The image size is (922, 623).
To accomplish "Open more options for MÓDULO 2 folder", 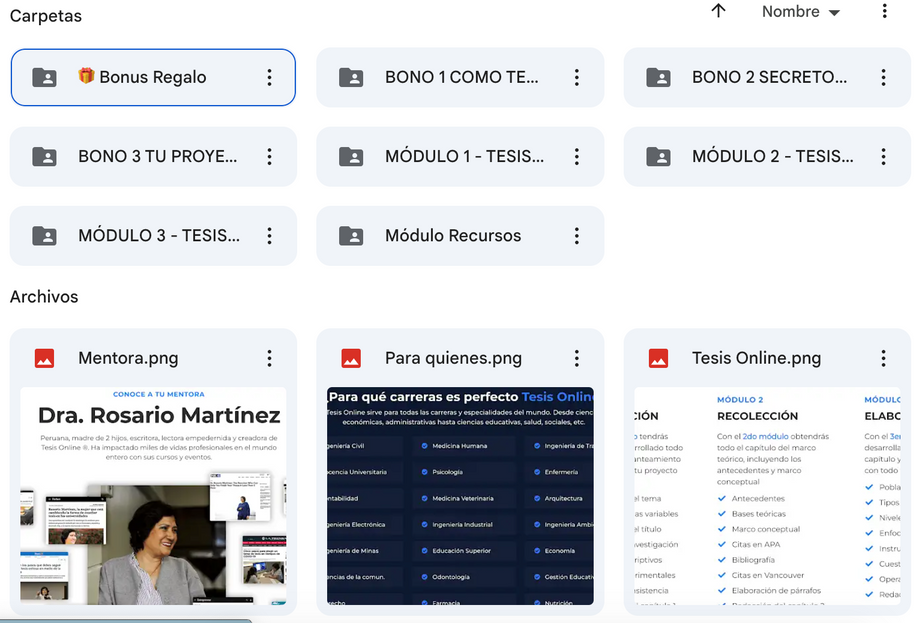I will coord(883,156).
